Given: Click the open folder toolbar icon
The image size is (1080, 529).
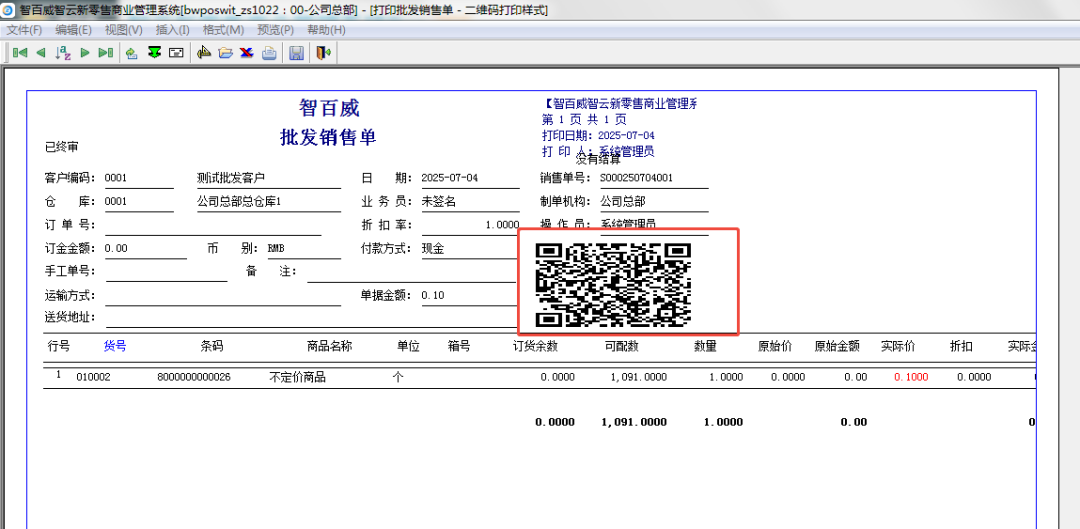Looking at the screenshot, I should (x=225, y=52).
